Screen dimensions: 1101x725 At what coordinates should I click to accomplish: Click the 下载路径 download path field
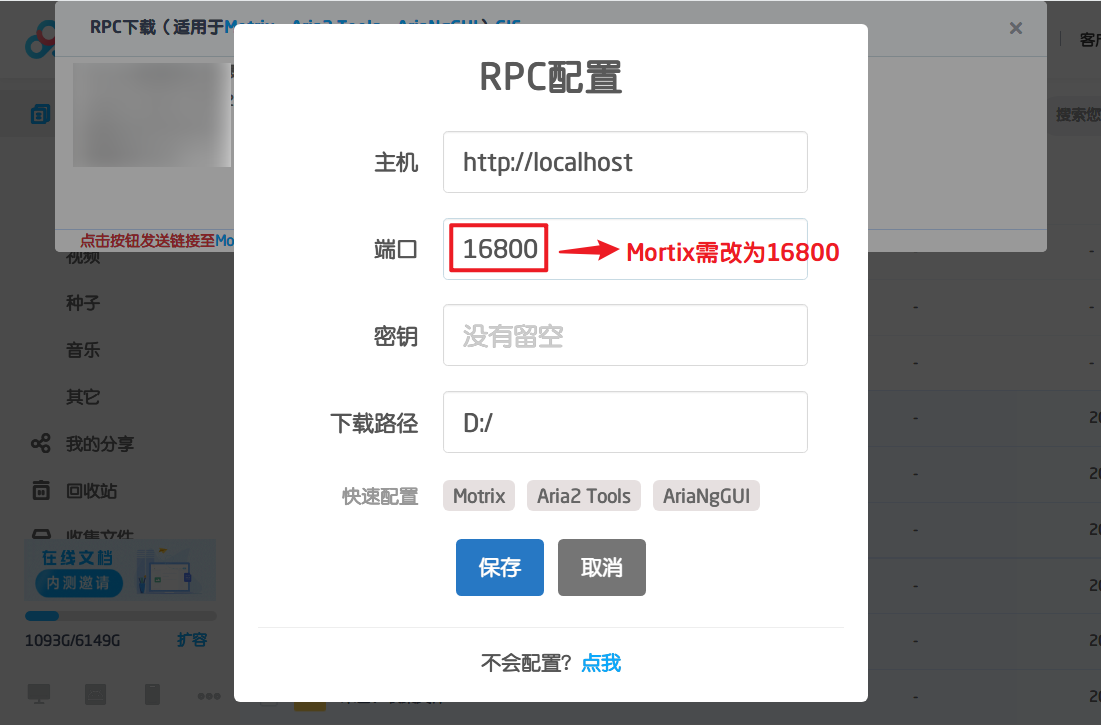point(625,423)
